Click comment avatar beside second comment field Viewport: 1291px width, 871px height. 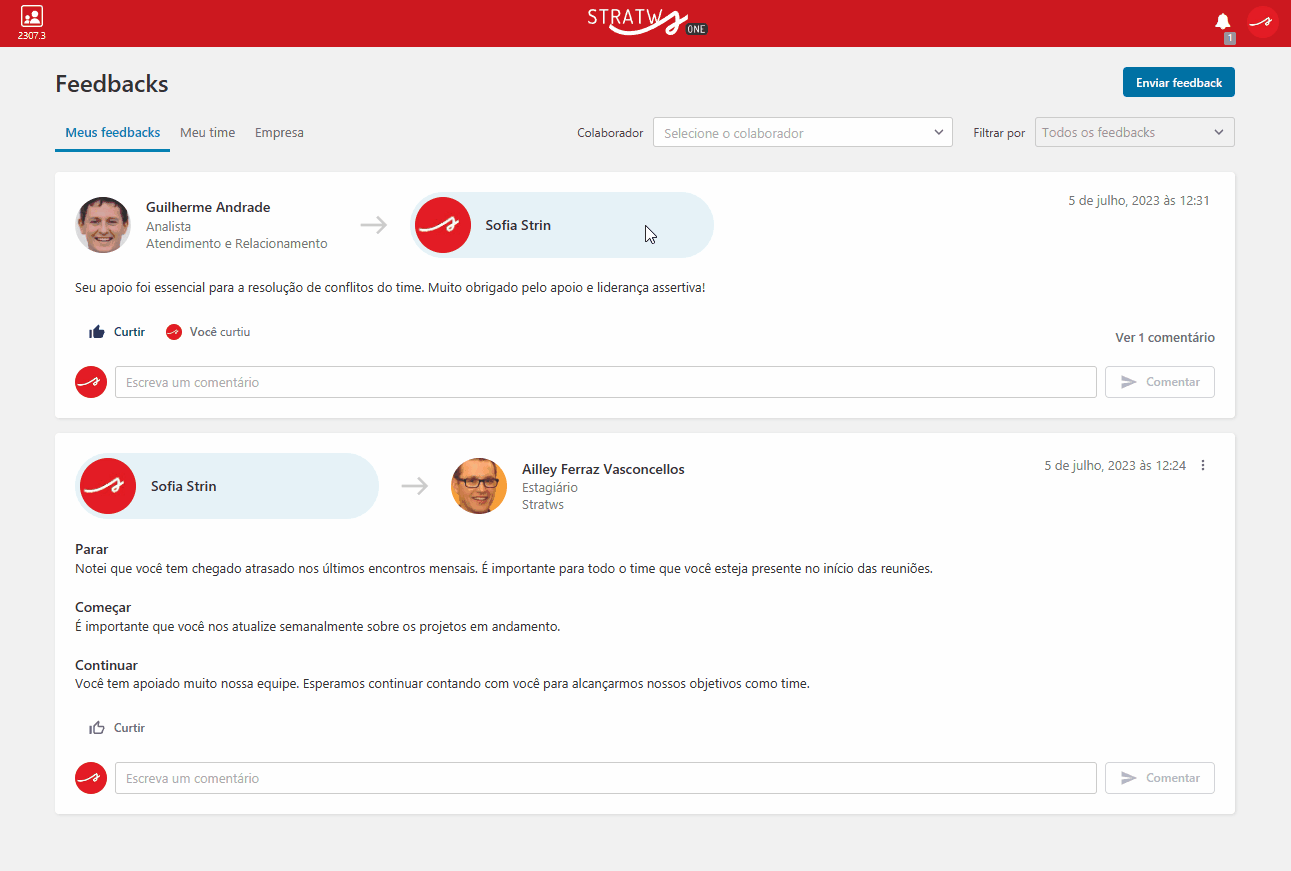coord(91,778)
